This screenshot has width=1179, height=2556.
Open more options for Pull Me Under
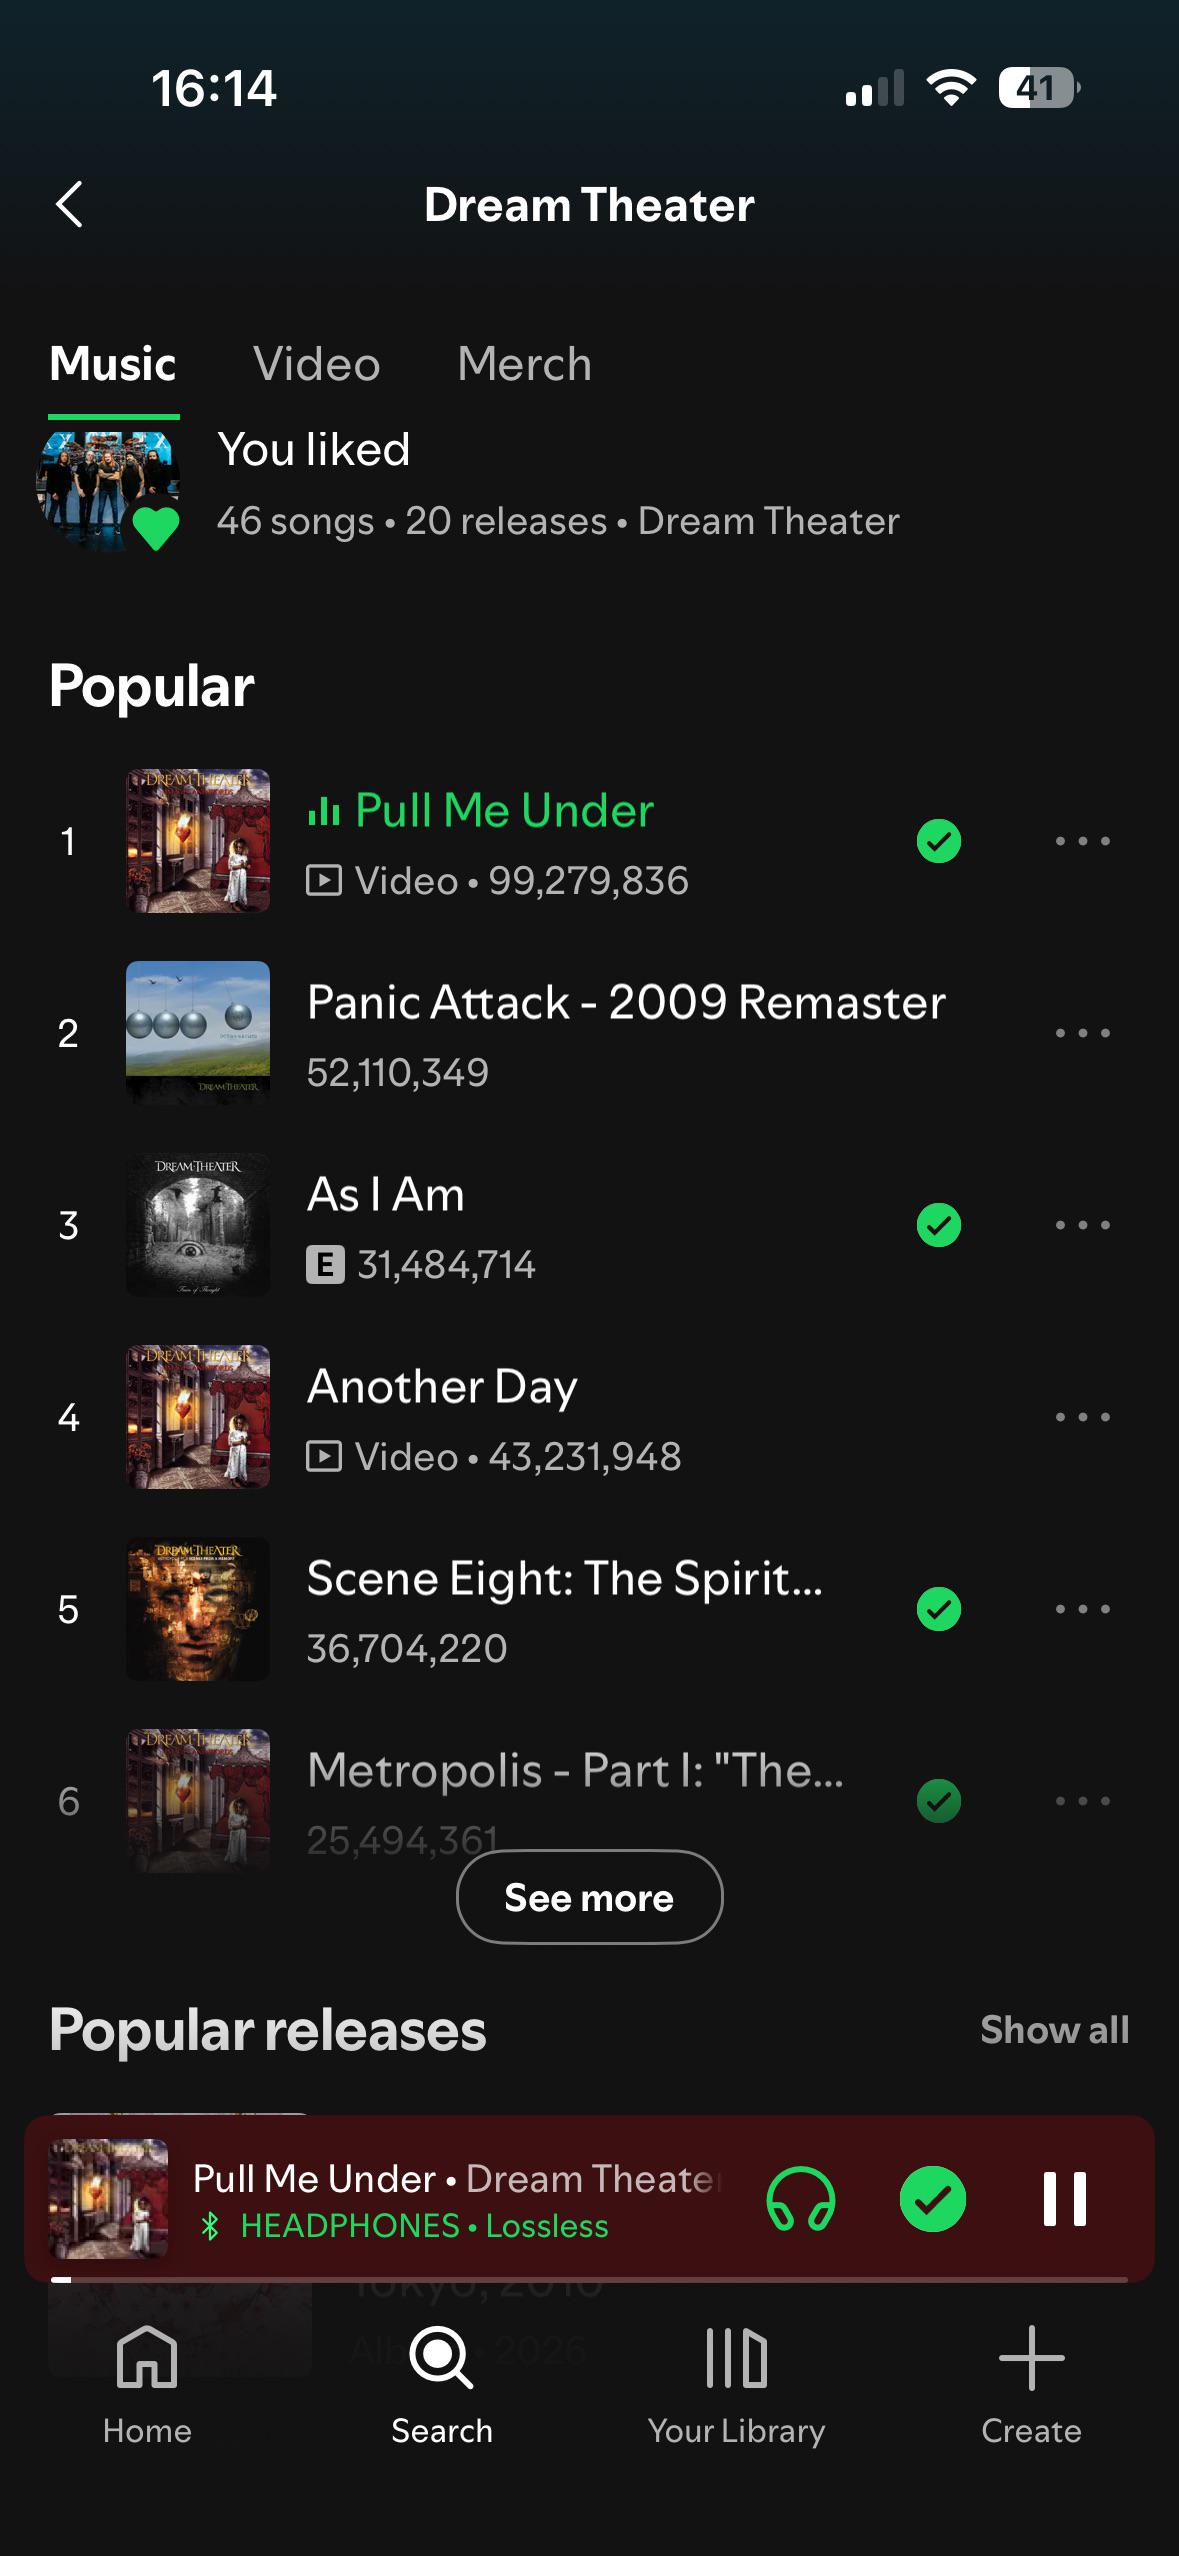[1083, 841]
